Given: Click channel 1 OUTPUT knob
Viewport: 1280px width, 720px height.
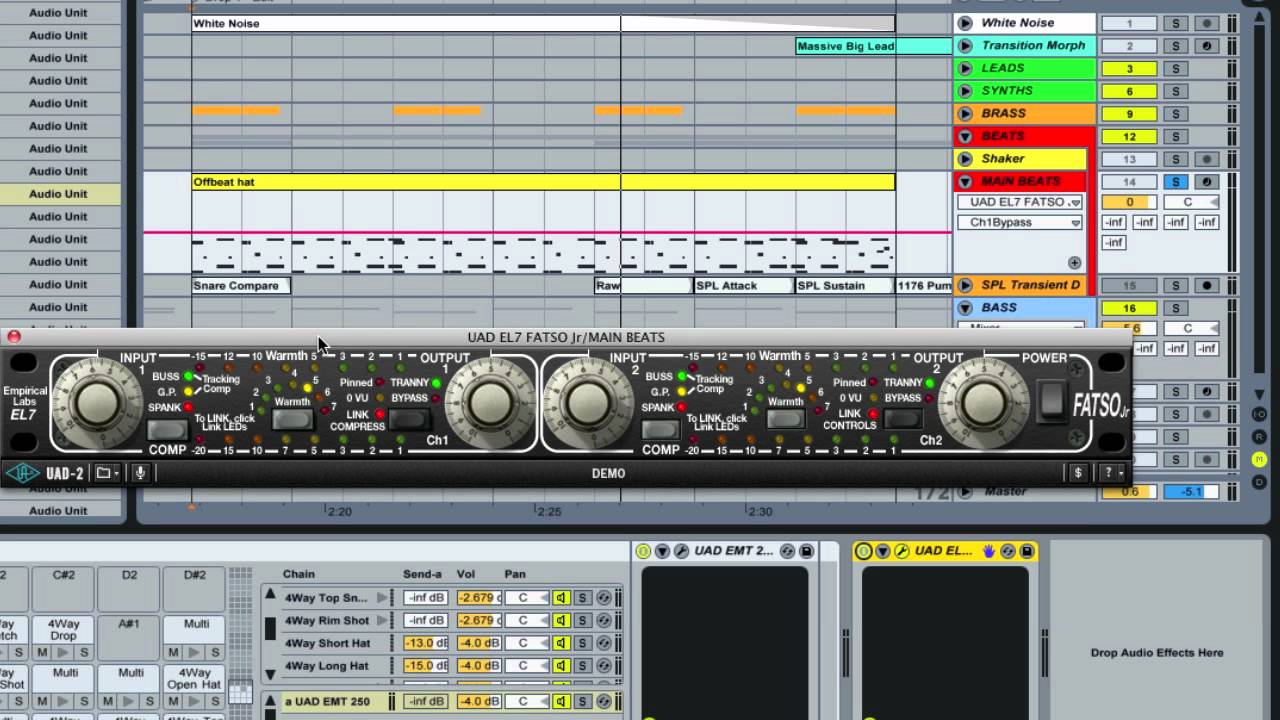Looking at the screenshot, I should coord(489,402).
